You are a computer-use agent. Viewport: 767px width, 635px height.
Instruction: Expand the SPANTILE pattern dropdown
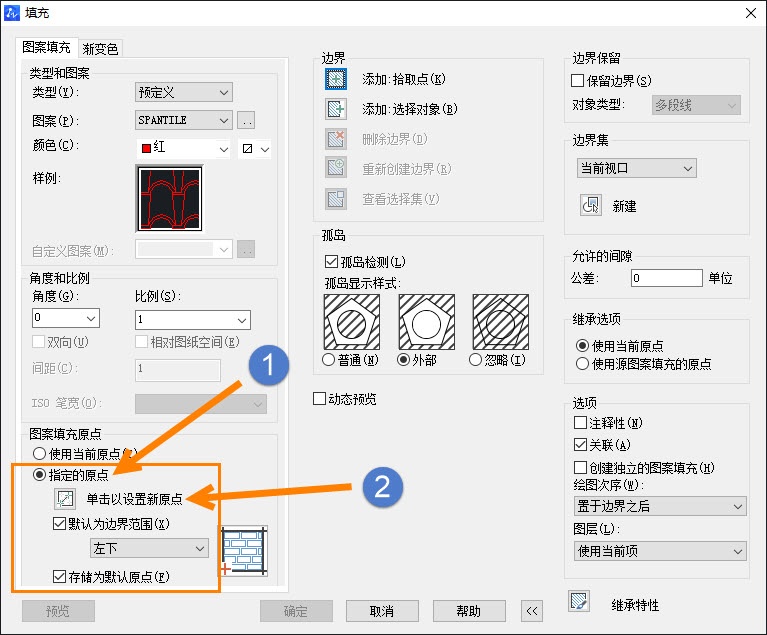[x=183, y=120]
